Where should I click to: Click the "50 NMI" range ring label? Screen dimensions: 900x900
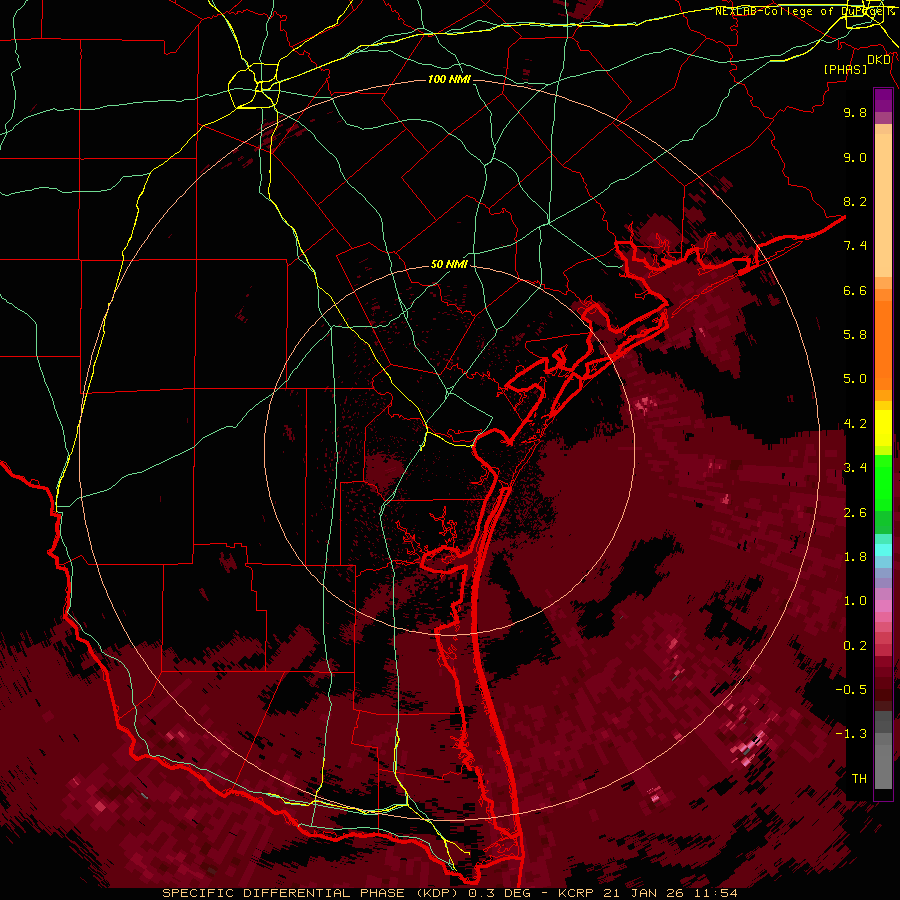(449, 264)
